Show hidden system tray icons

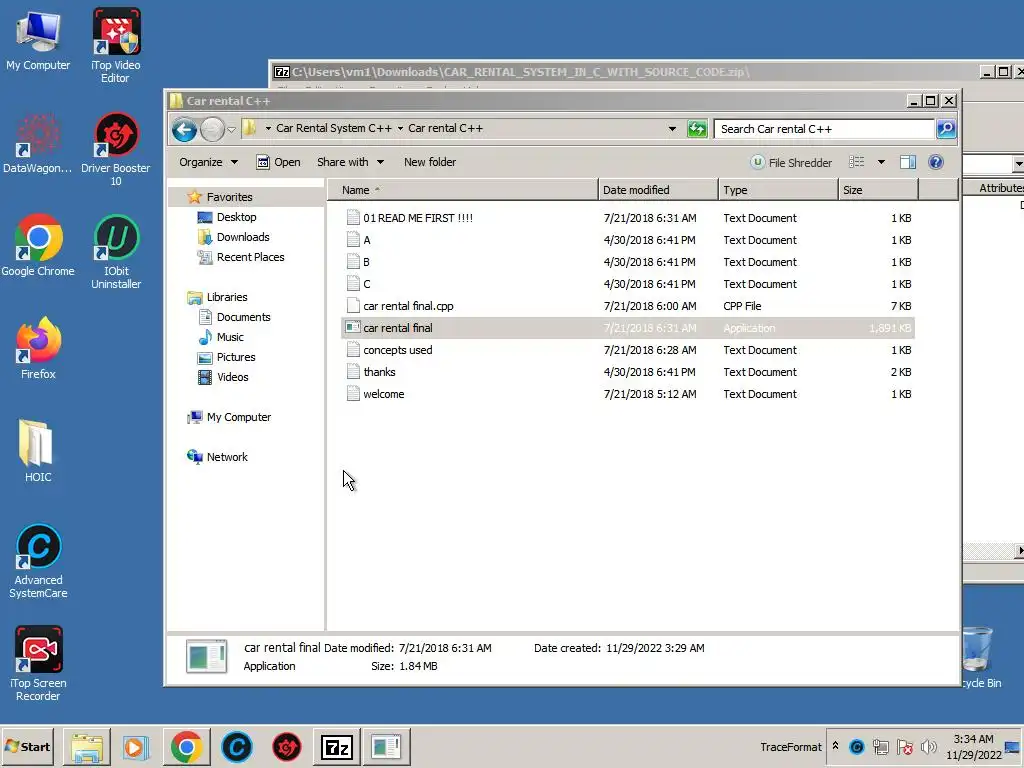(x=835, y=745)
